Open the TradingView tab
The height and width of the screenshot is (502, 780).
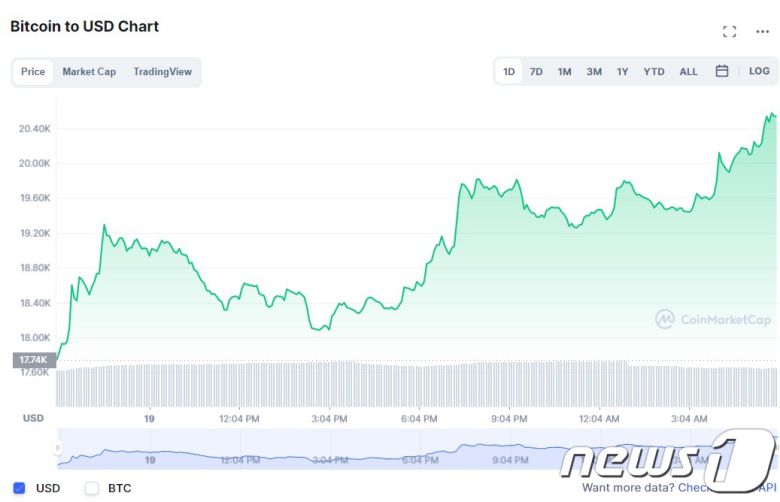[162, 71]
